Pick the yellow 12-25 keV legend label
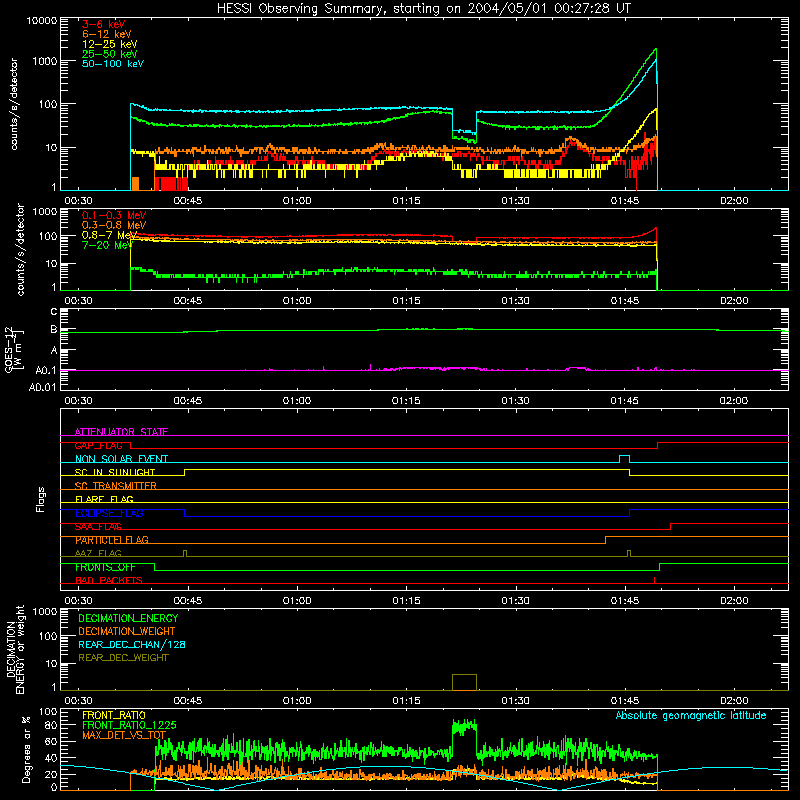 (110, 44)
